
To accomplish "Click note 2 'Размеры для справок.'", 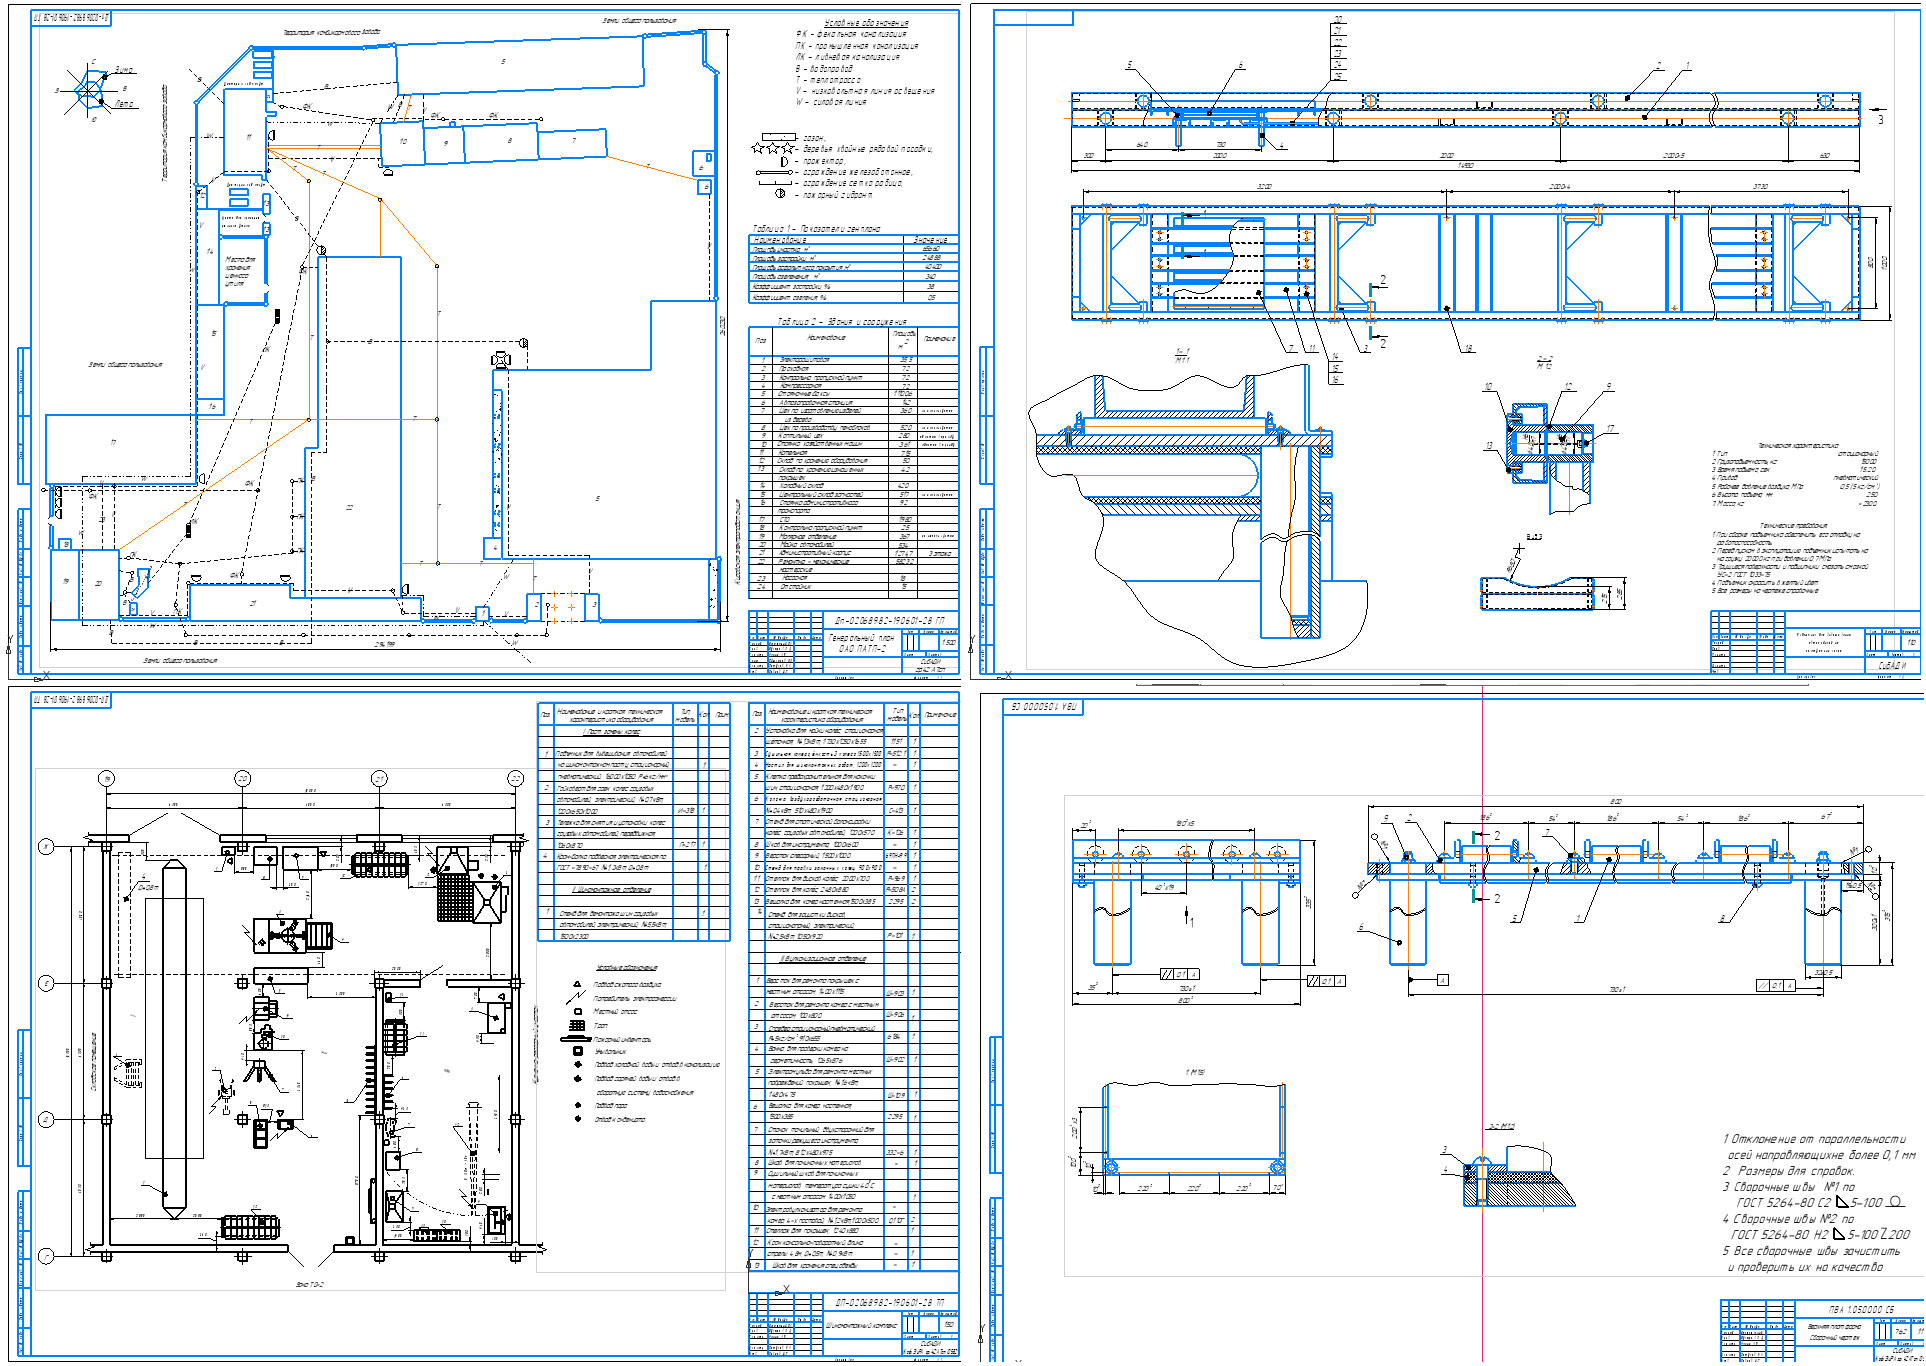I will coord(1788,1171).
